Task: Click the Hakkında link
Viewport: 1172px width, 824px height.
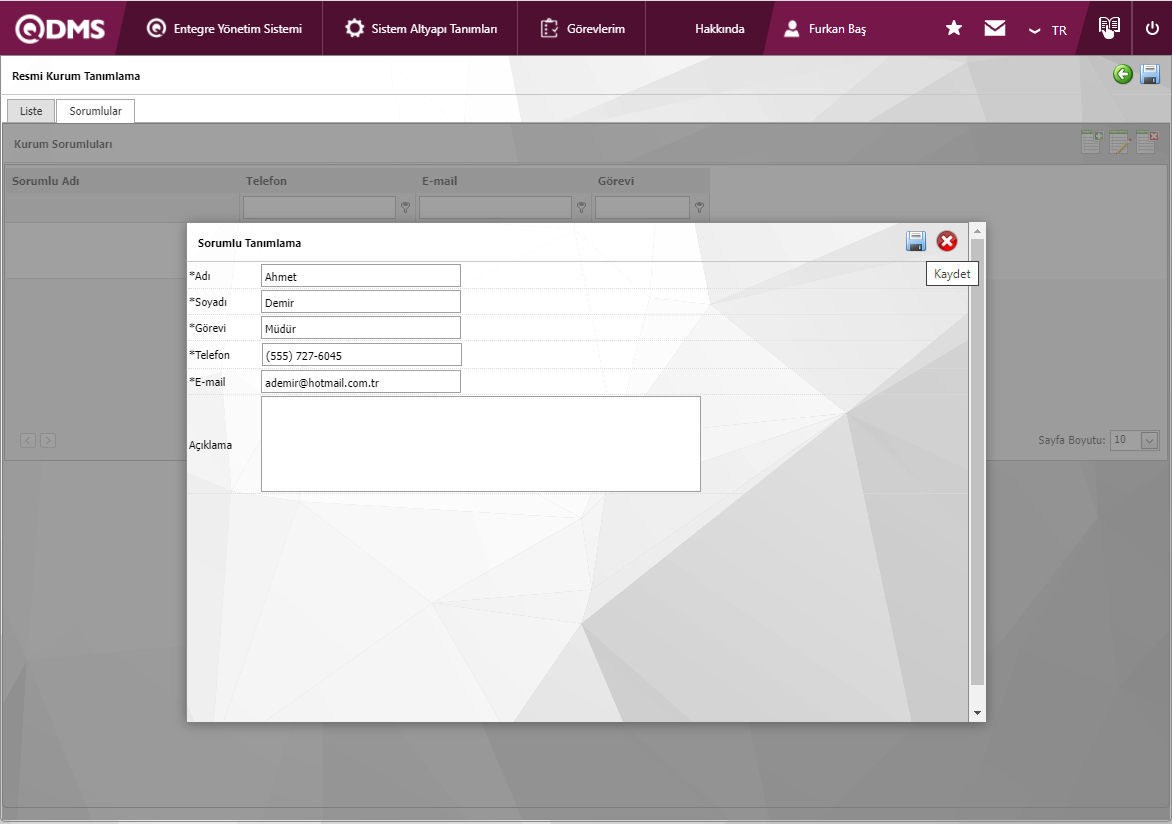Action: [719, 29]
